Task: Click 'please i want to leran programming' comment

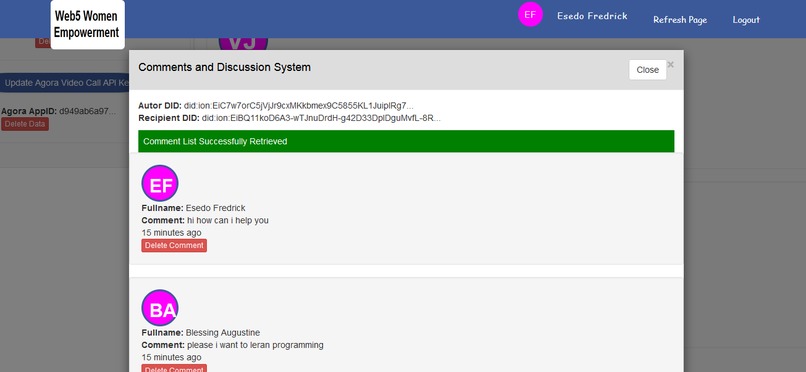Action: (x=255, y=345)
